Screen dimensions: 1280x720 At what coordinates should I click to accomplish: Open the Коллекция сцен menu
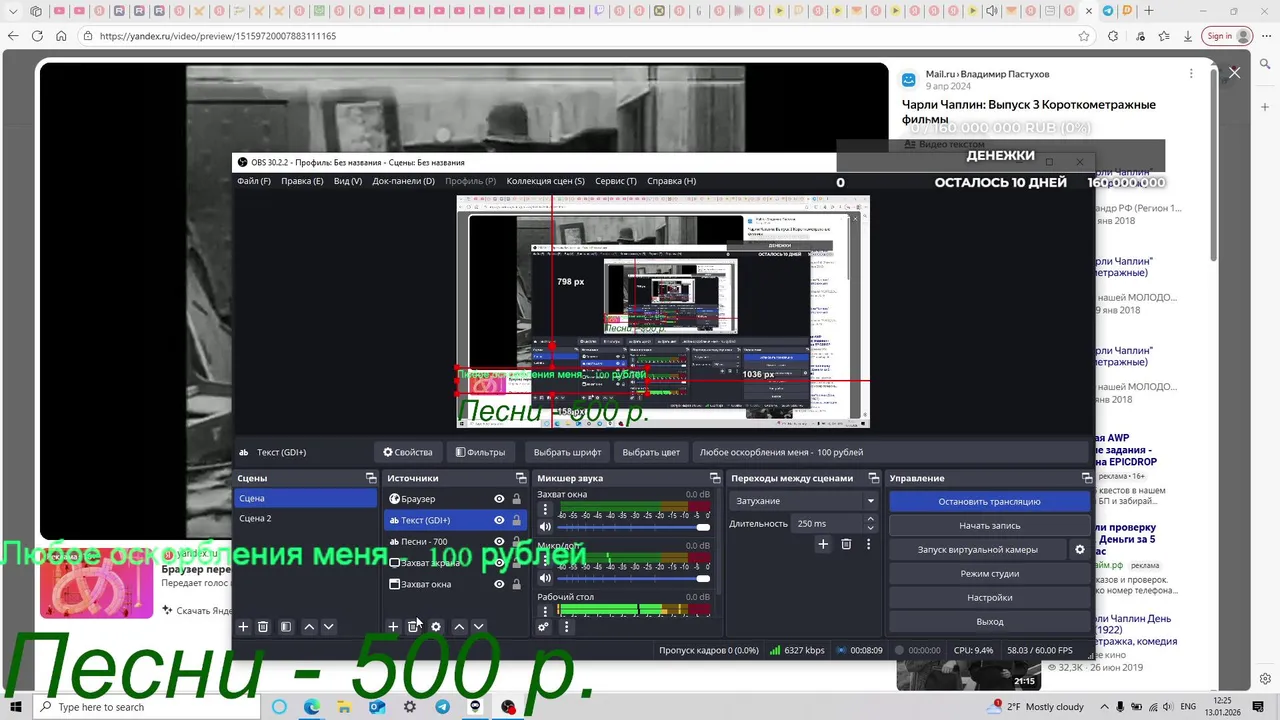(x=545, y=181)
